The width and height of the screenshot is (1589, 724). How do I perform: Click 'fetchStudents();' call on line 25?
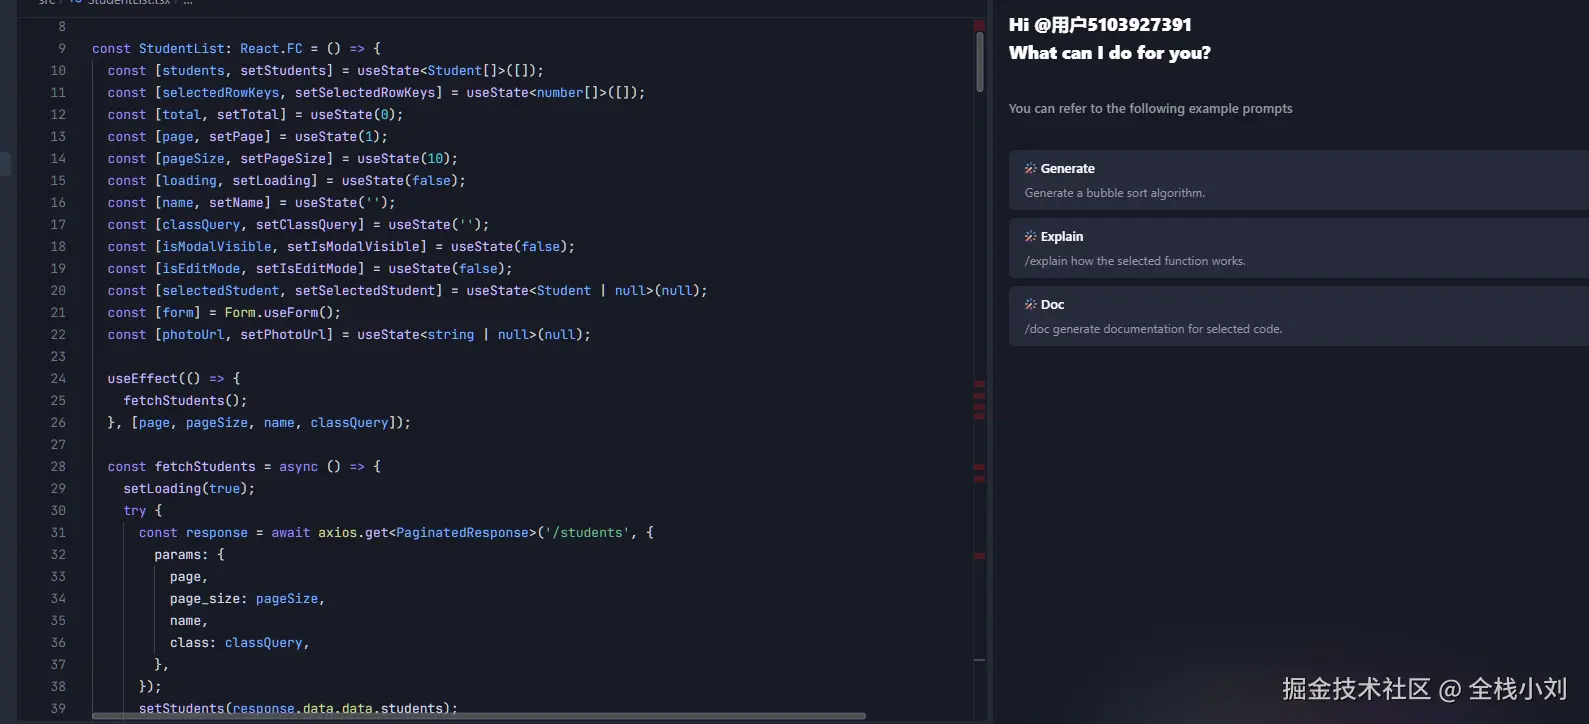pyautogui.click(x=186, y=400)
